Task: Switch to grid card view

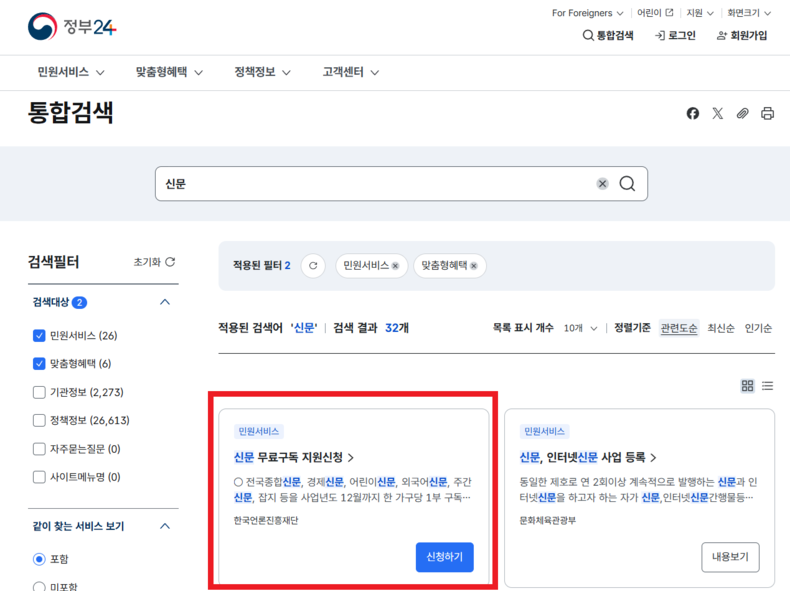Action: tap(747, 386)
